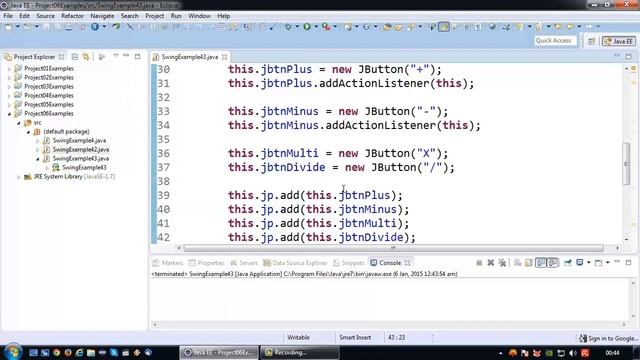Viewport: 640px width, 360px height.
Task: Click the Open Type toolbar icon
Action: point(387,27)
